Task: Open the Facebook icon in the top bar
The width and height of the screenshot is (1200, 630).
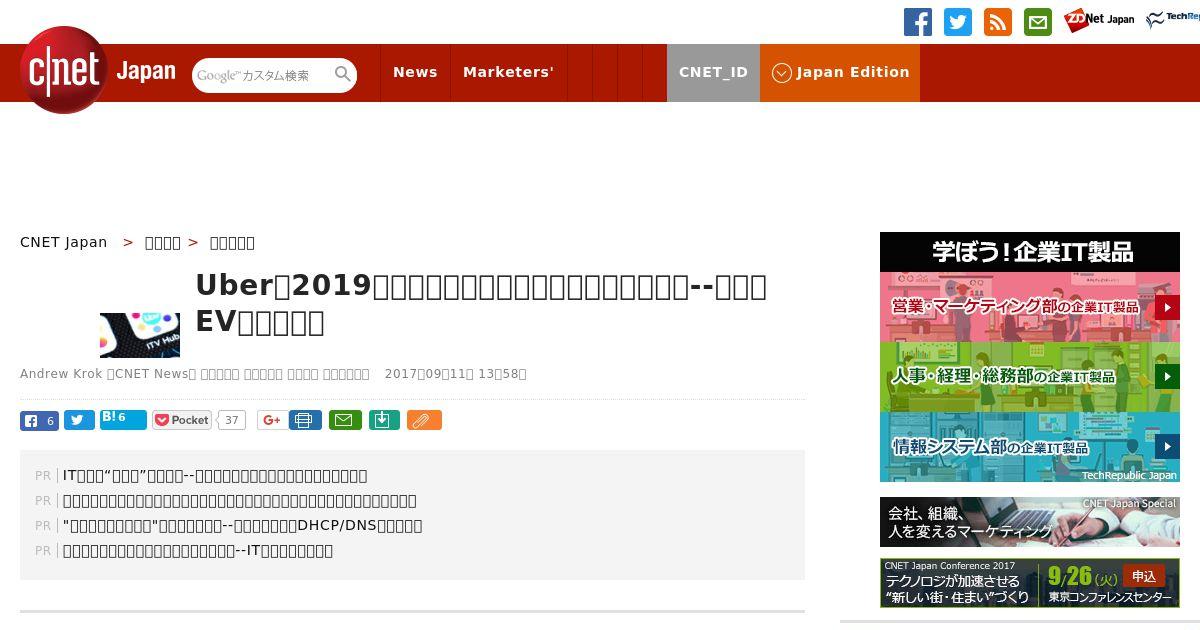Action: [x=918, y=21]
